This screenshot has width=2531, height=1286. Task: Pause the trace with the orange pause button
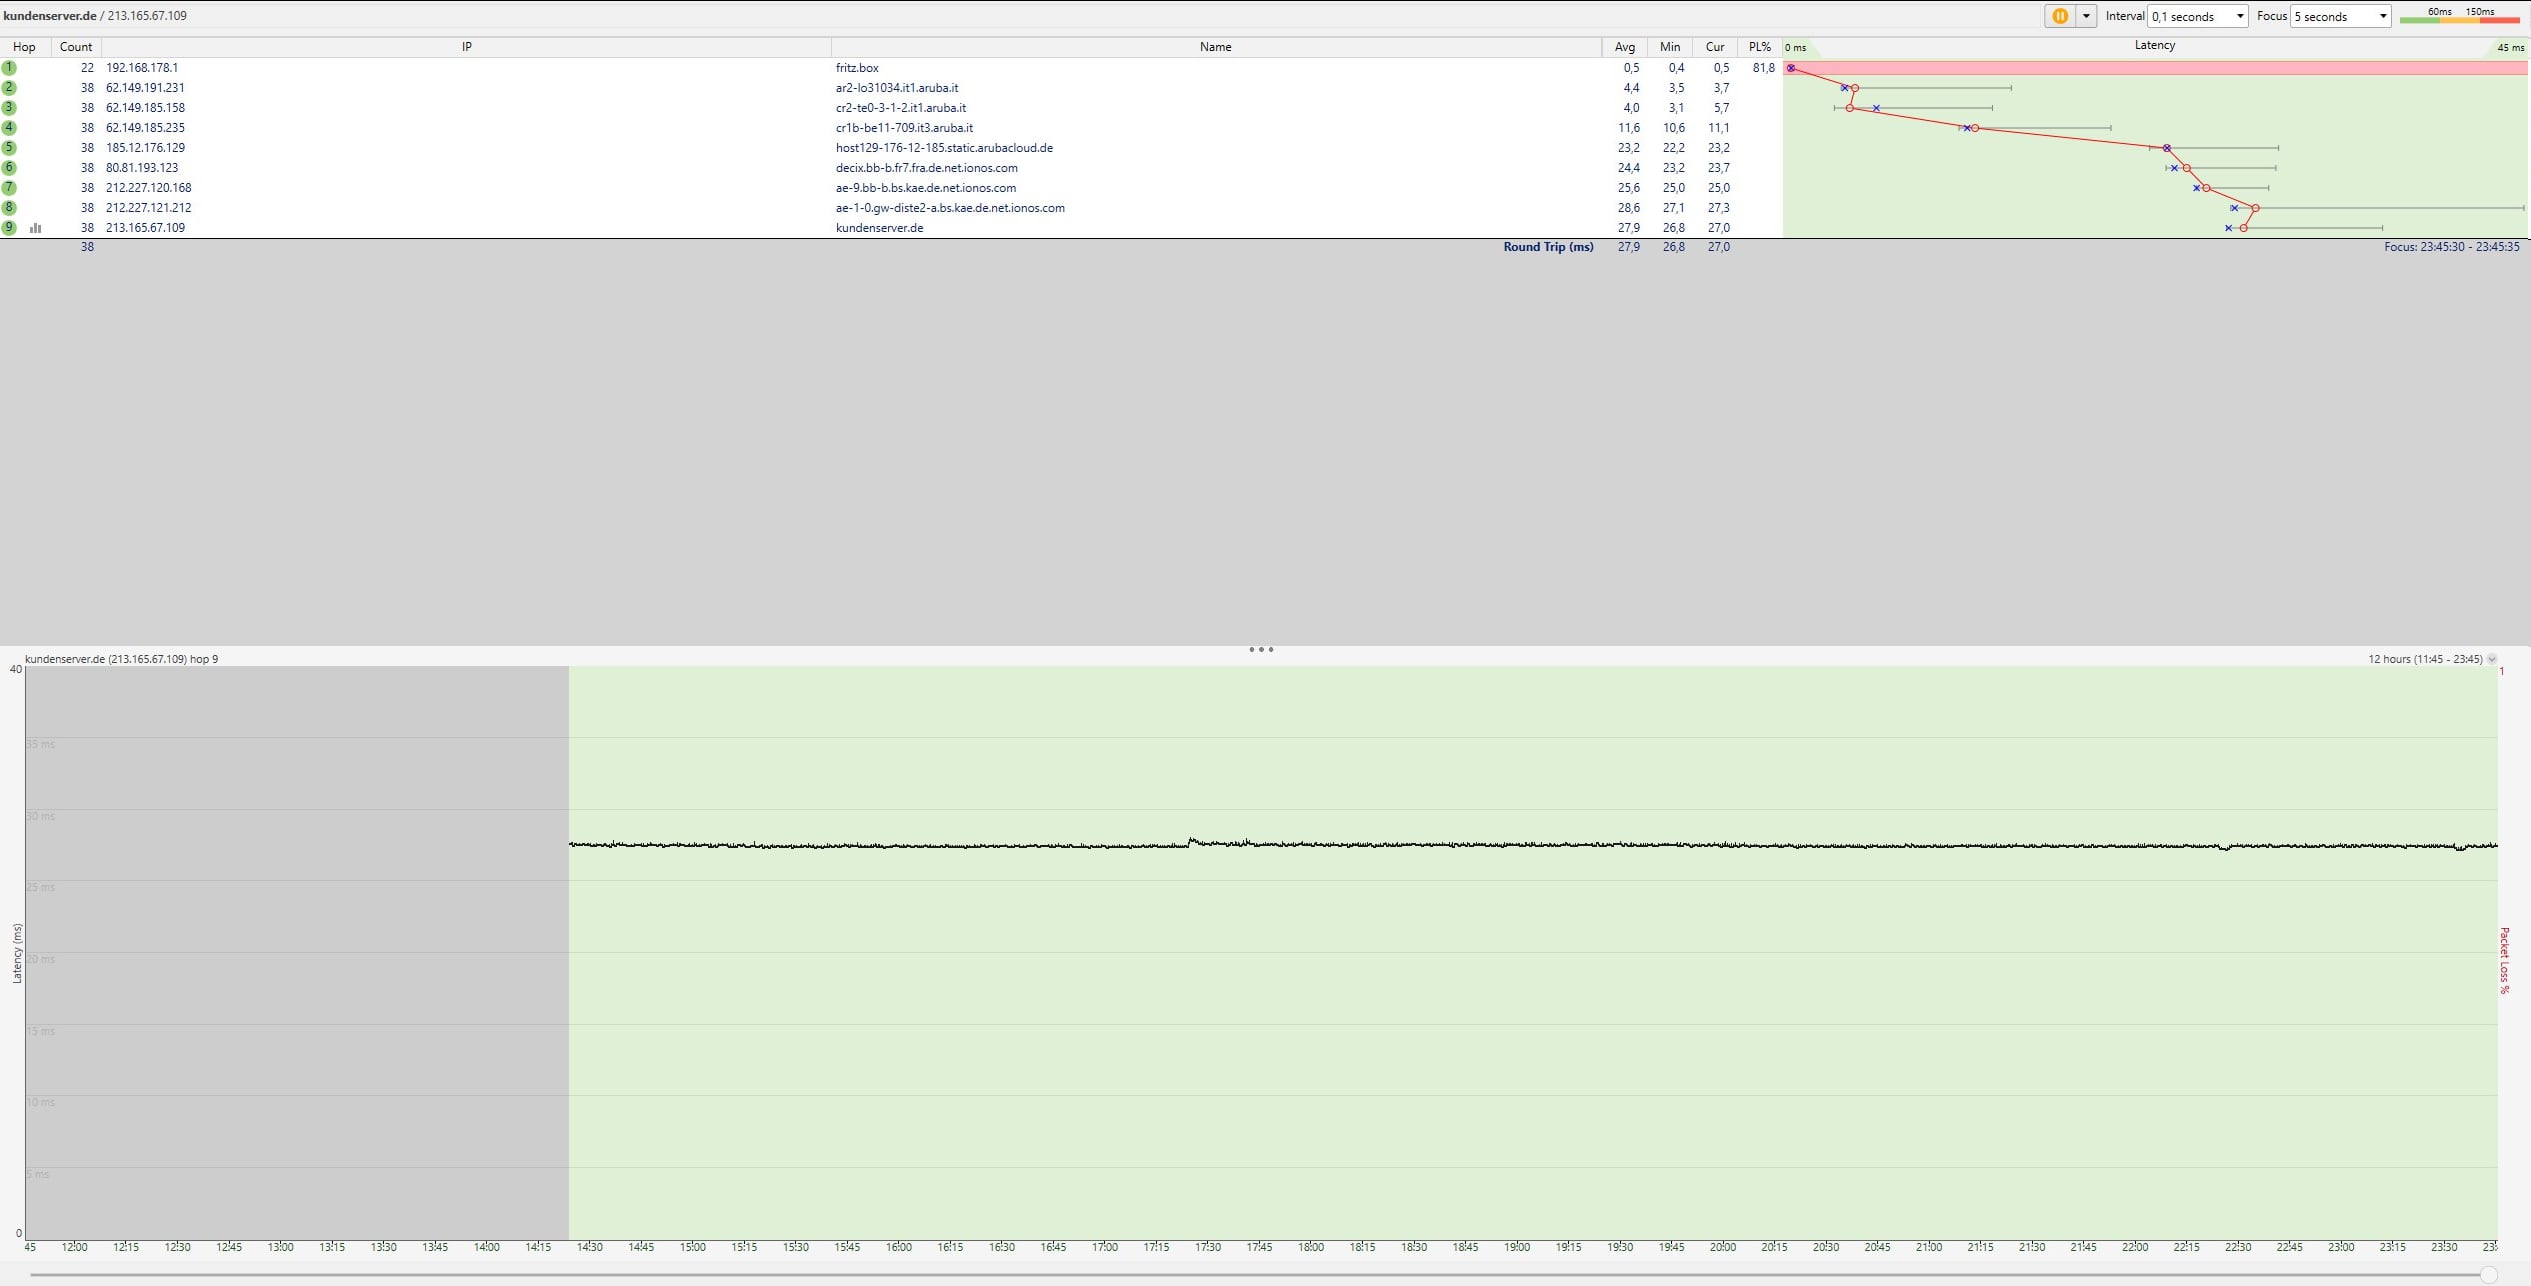[2059, 16]
